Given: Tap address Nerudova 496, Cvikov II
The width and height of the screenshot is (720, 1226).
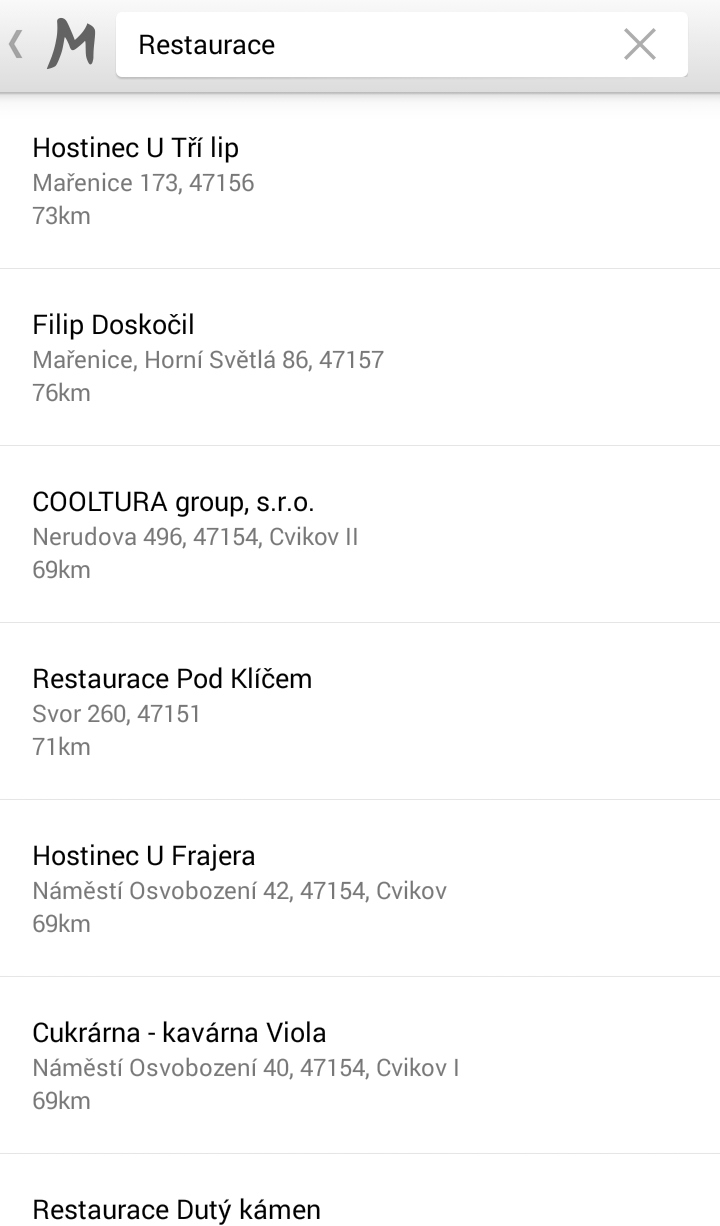Looking at the screenshot, I should click(195, 537).
